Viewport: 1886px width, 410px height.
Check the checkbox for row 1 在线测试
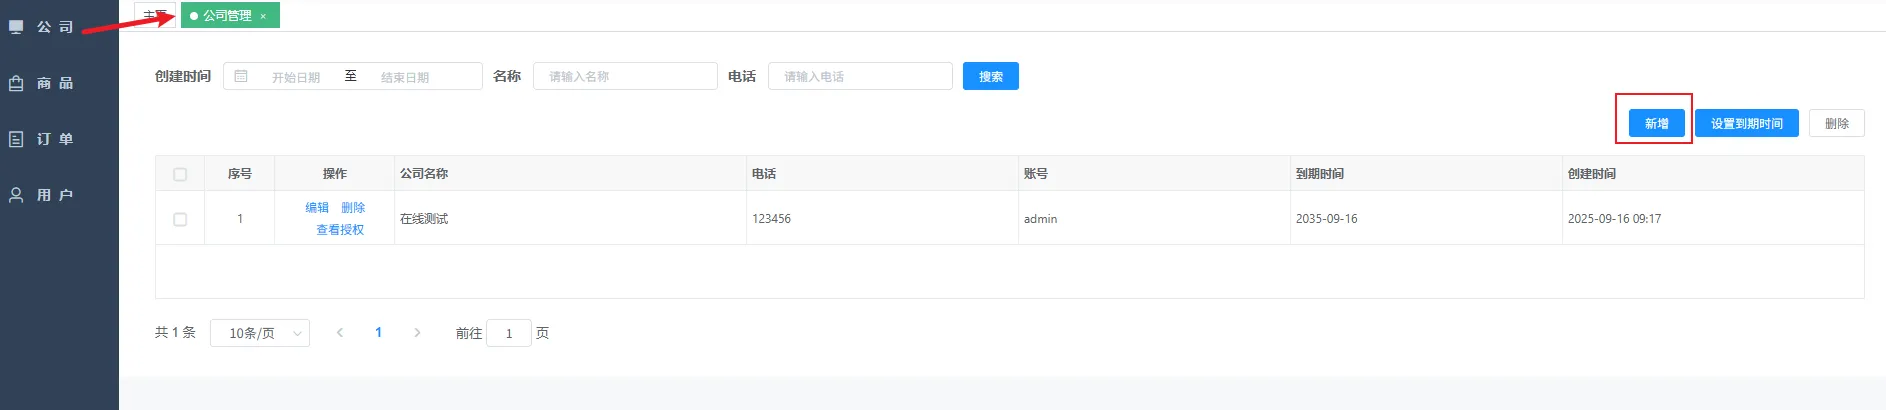pos(180,219)
